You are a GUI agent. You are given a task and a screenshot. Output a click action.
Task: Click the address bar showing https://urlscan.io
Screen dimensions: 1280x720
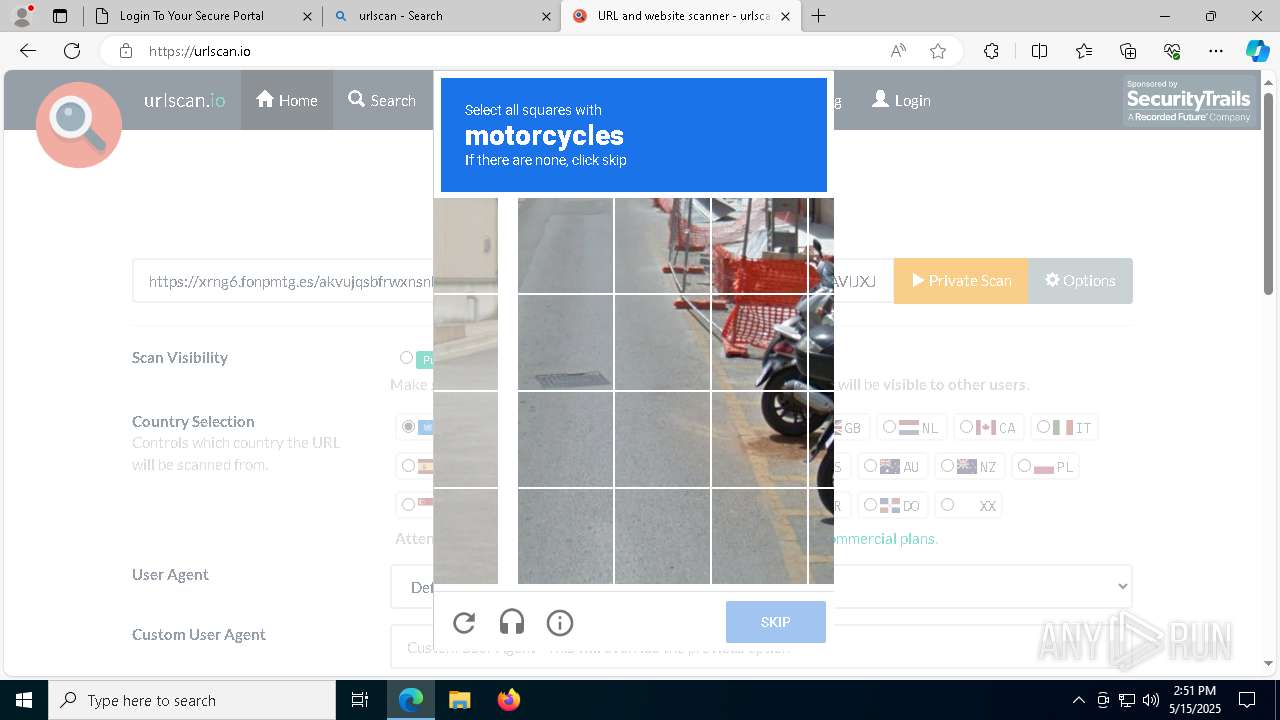click(500, 51)
